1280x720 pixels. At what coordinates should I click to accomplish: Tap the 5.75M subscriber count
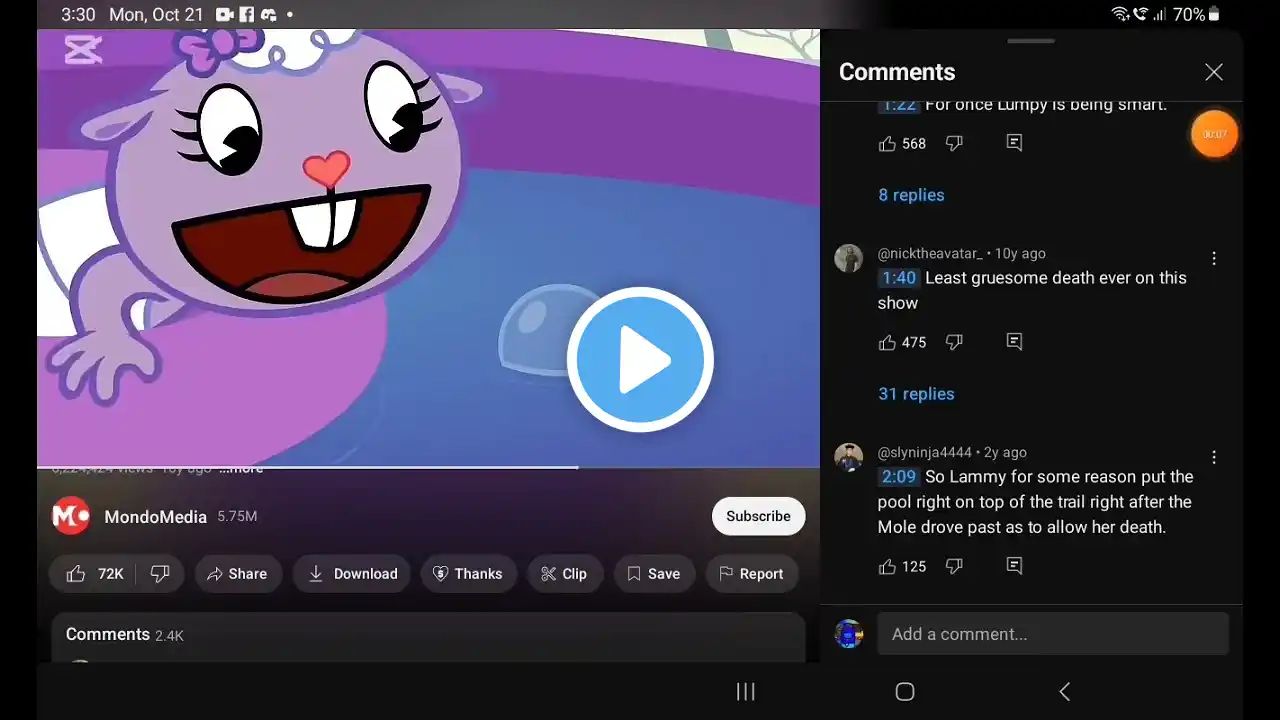(x=237, y=517)
